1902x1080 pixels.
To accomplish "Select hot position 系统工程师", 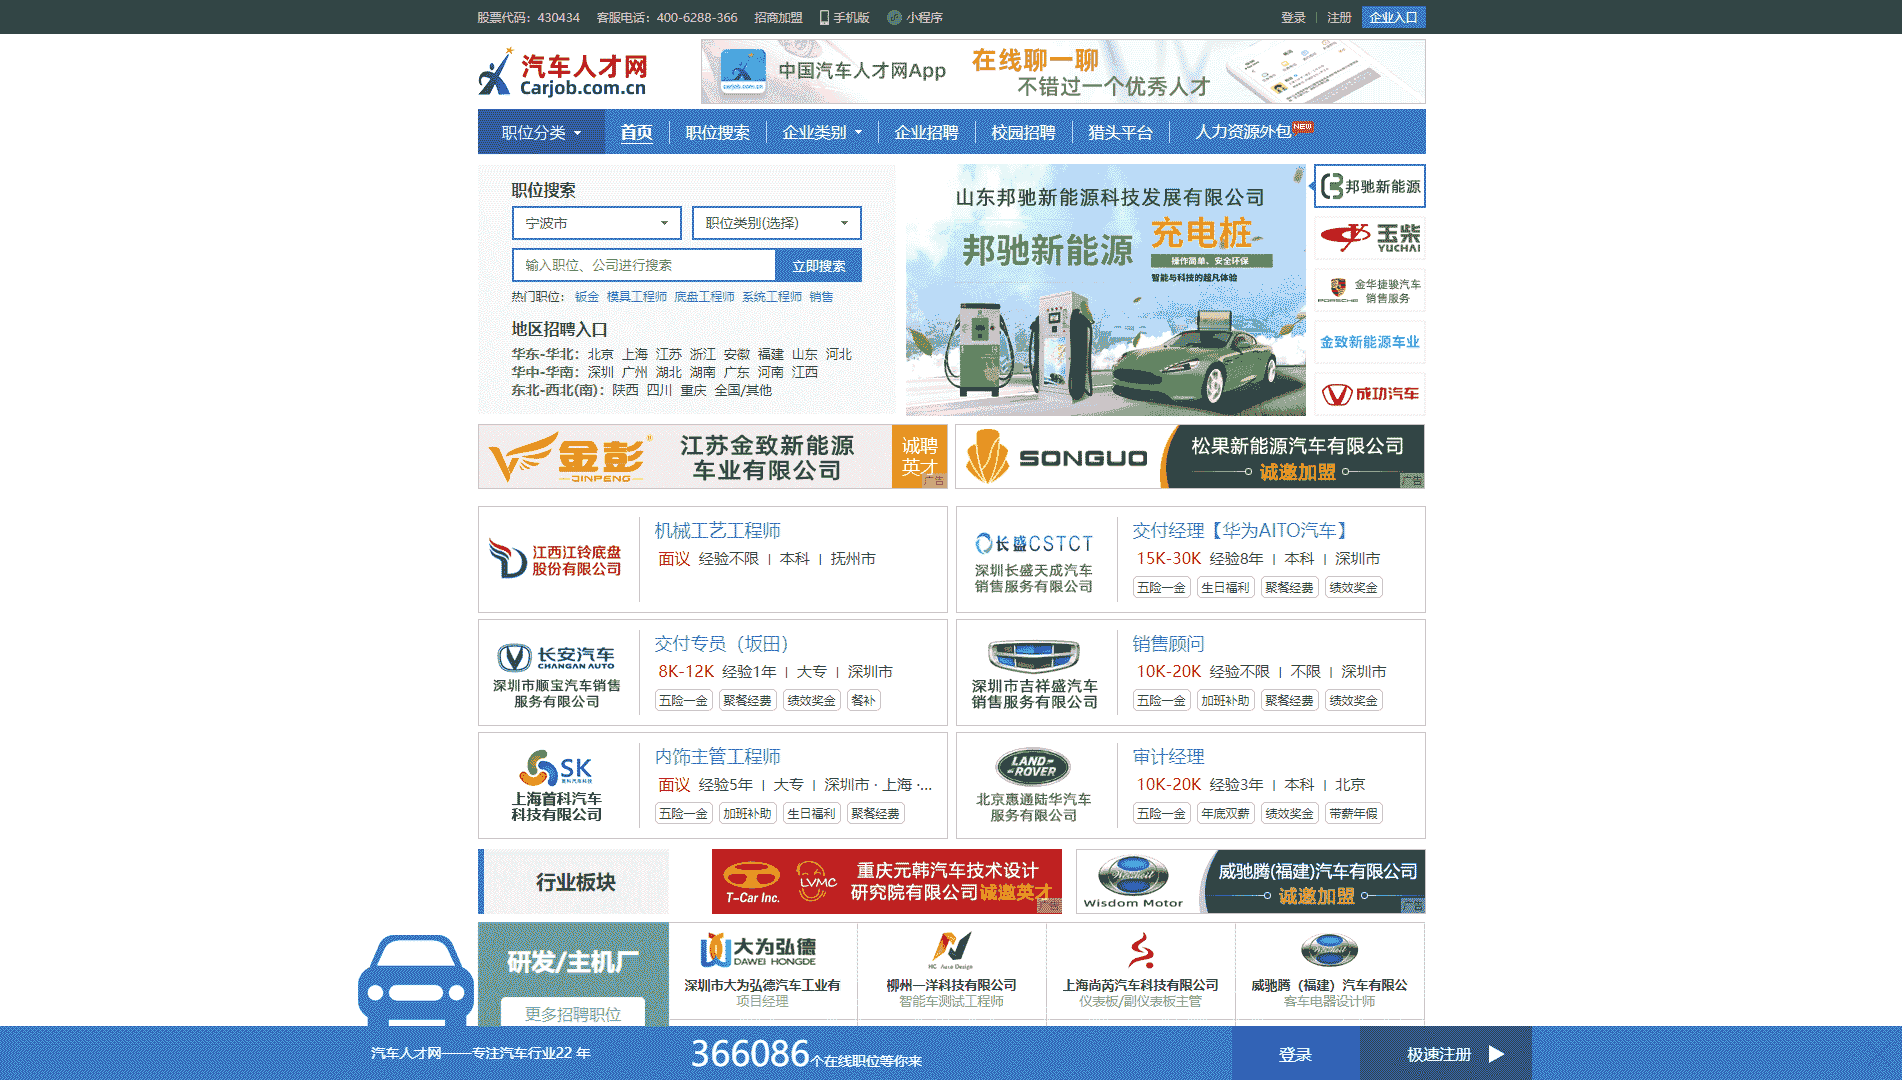I will point(772,297).
